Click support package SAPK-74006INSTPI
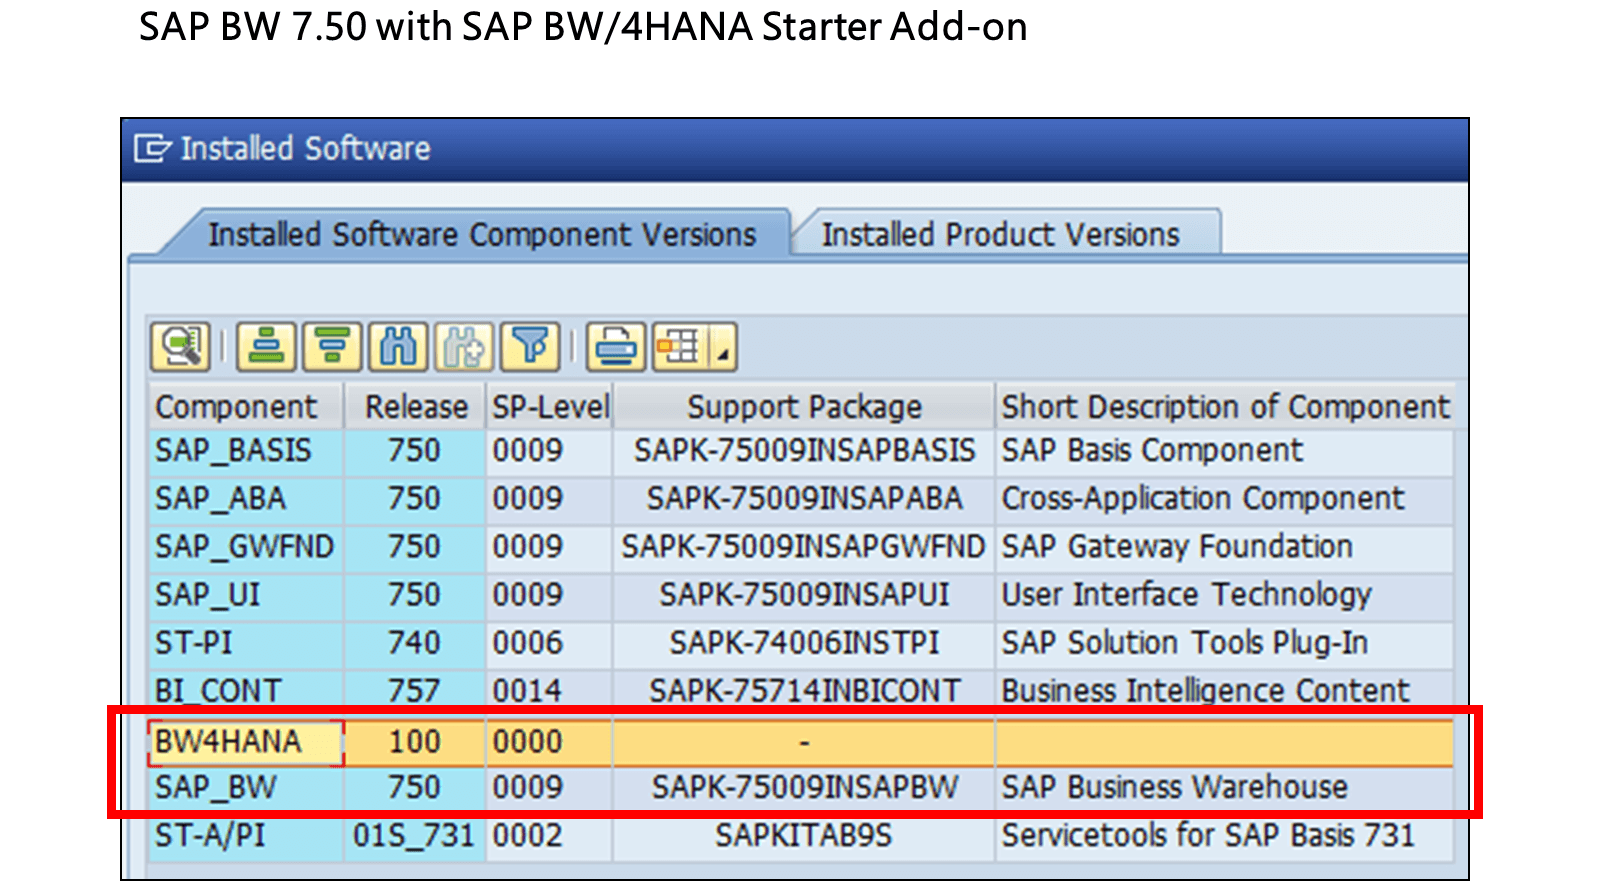Image resolution: width=1600 pixels, height=891 pixels. [x=804, y=643]
